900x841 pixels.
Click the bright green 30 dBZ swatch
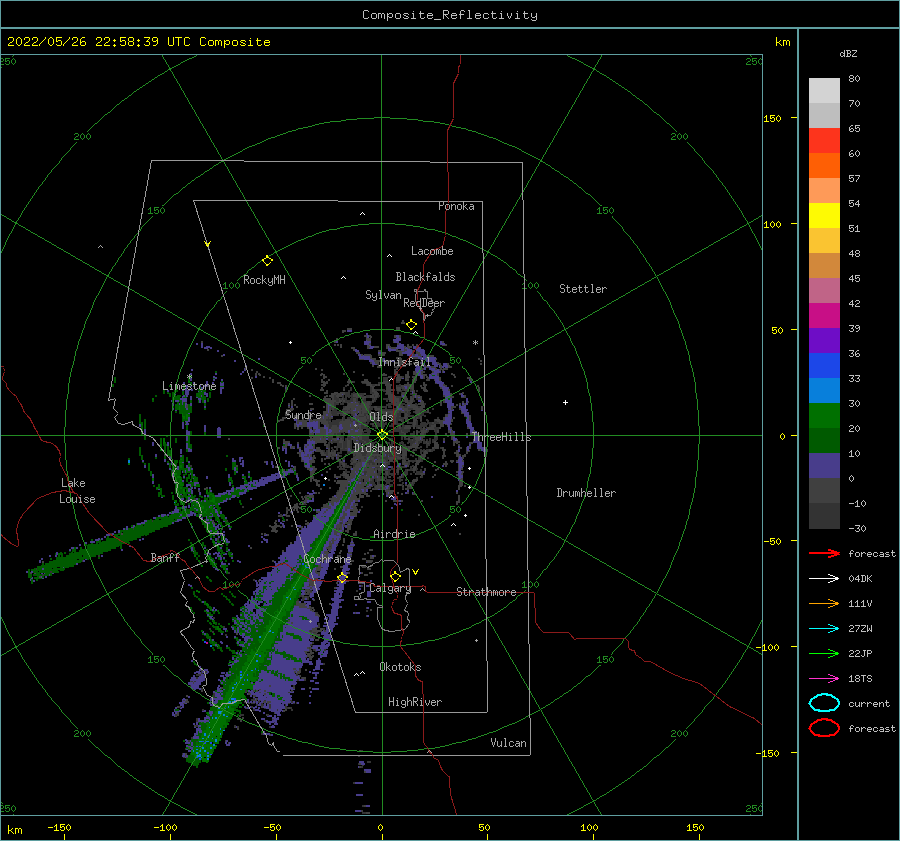824,415
